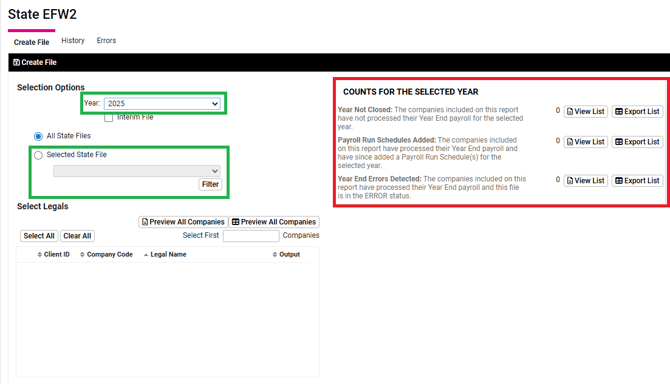View List for Year End Errors Detected
This screenshot has height=384, width=670.
tap(585, 181)
